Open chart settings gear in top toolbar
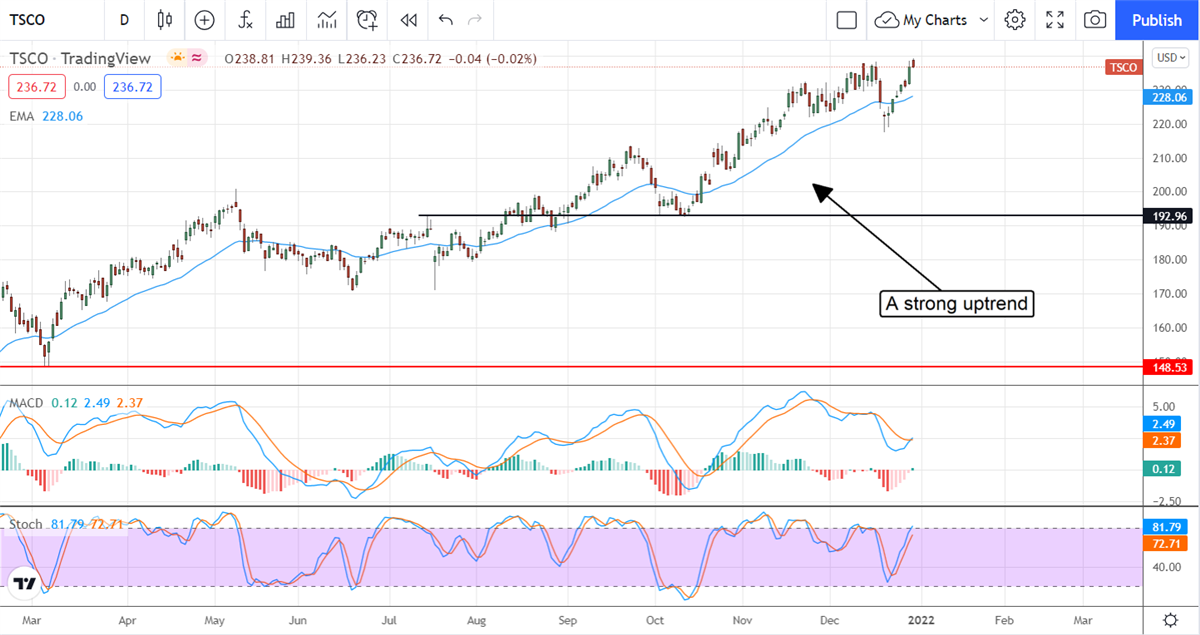The width and height of the screenshot is (1200, 635). pos(1015,20)
